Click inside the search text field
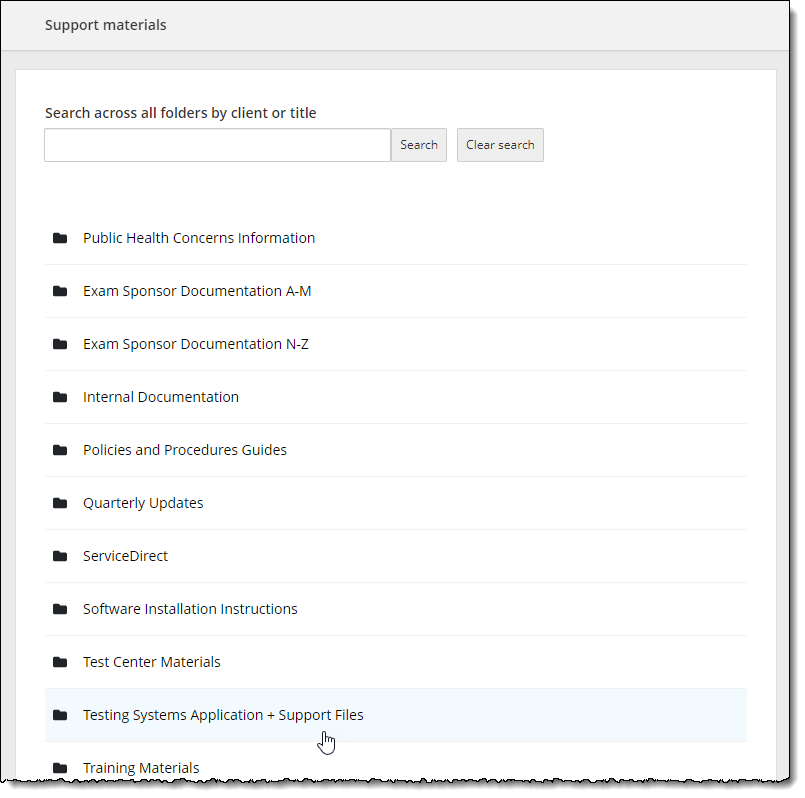Screen dimensions: 805x798 pos(216,144)
